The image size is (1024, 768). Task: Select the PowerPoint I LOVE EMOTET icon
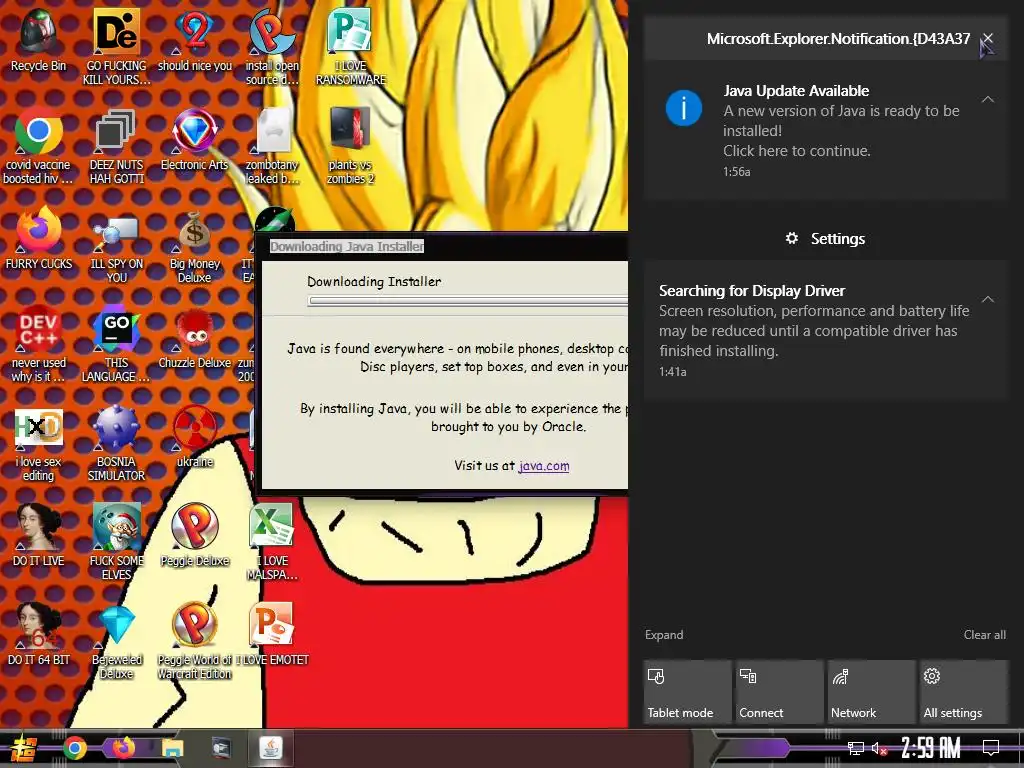[x=272, y=633]
